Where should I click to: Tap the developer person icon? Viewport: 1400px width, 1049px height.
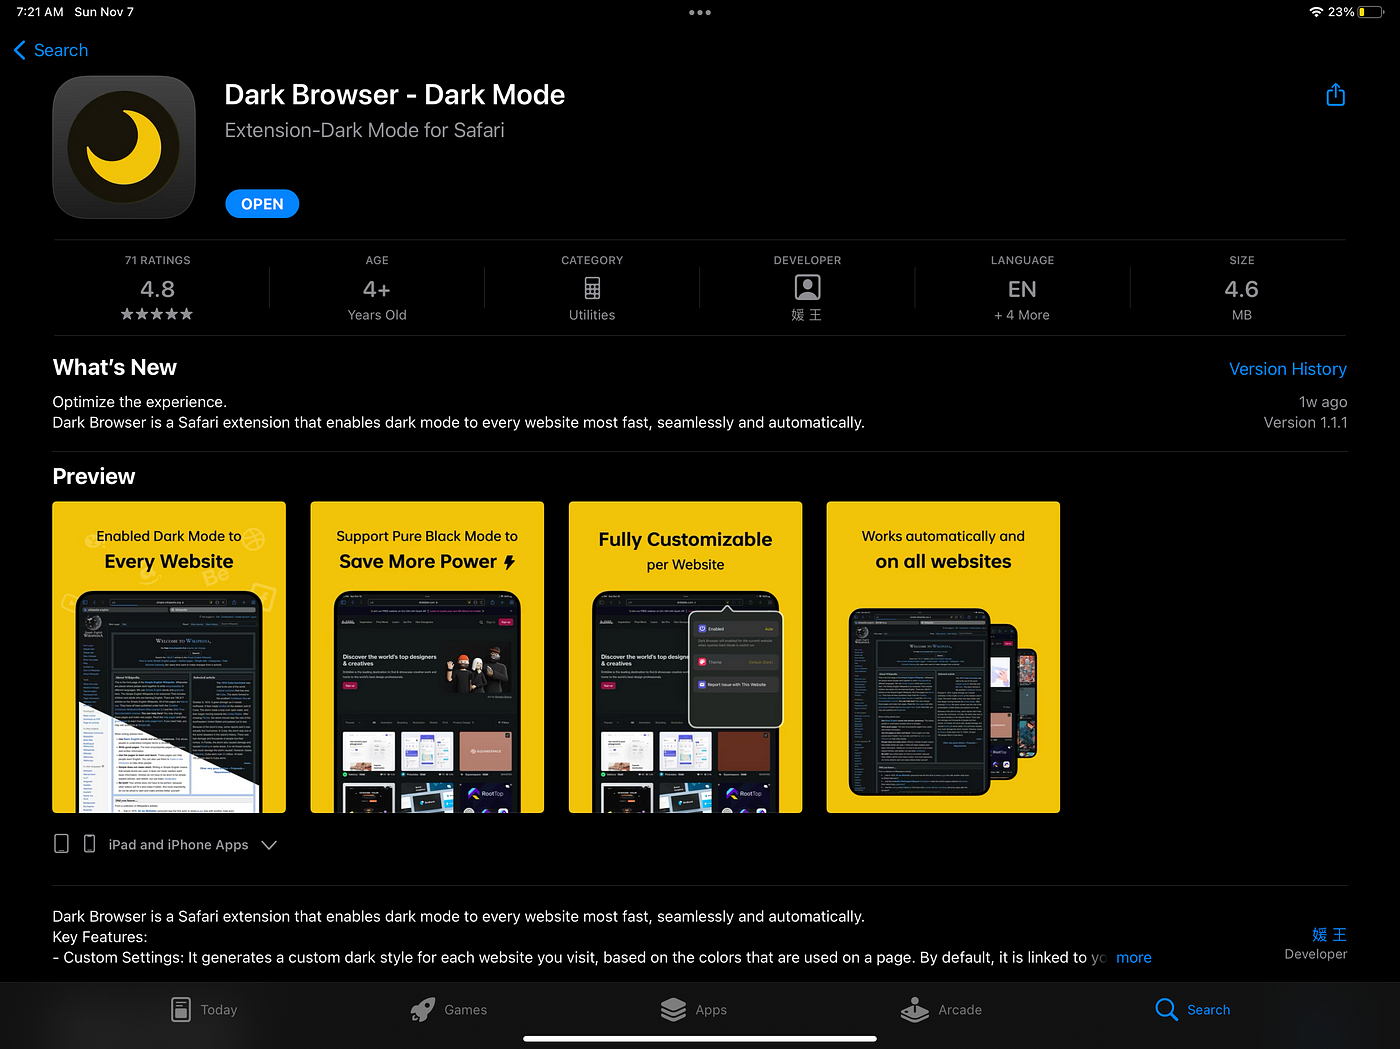click(x=807, y=288)
